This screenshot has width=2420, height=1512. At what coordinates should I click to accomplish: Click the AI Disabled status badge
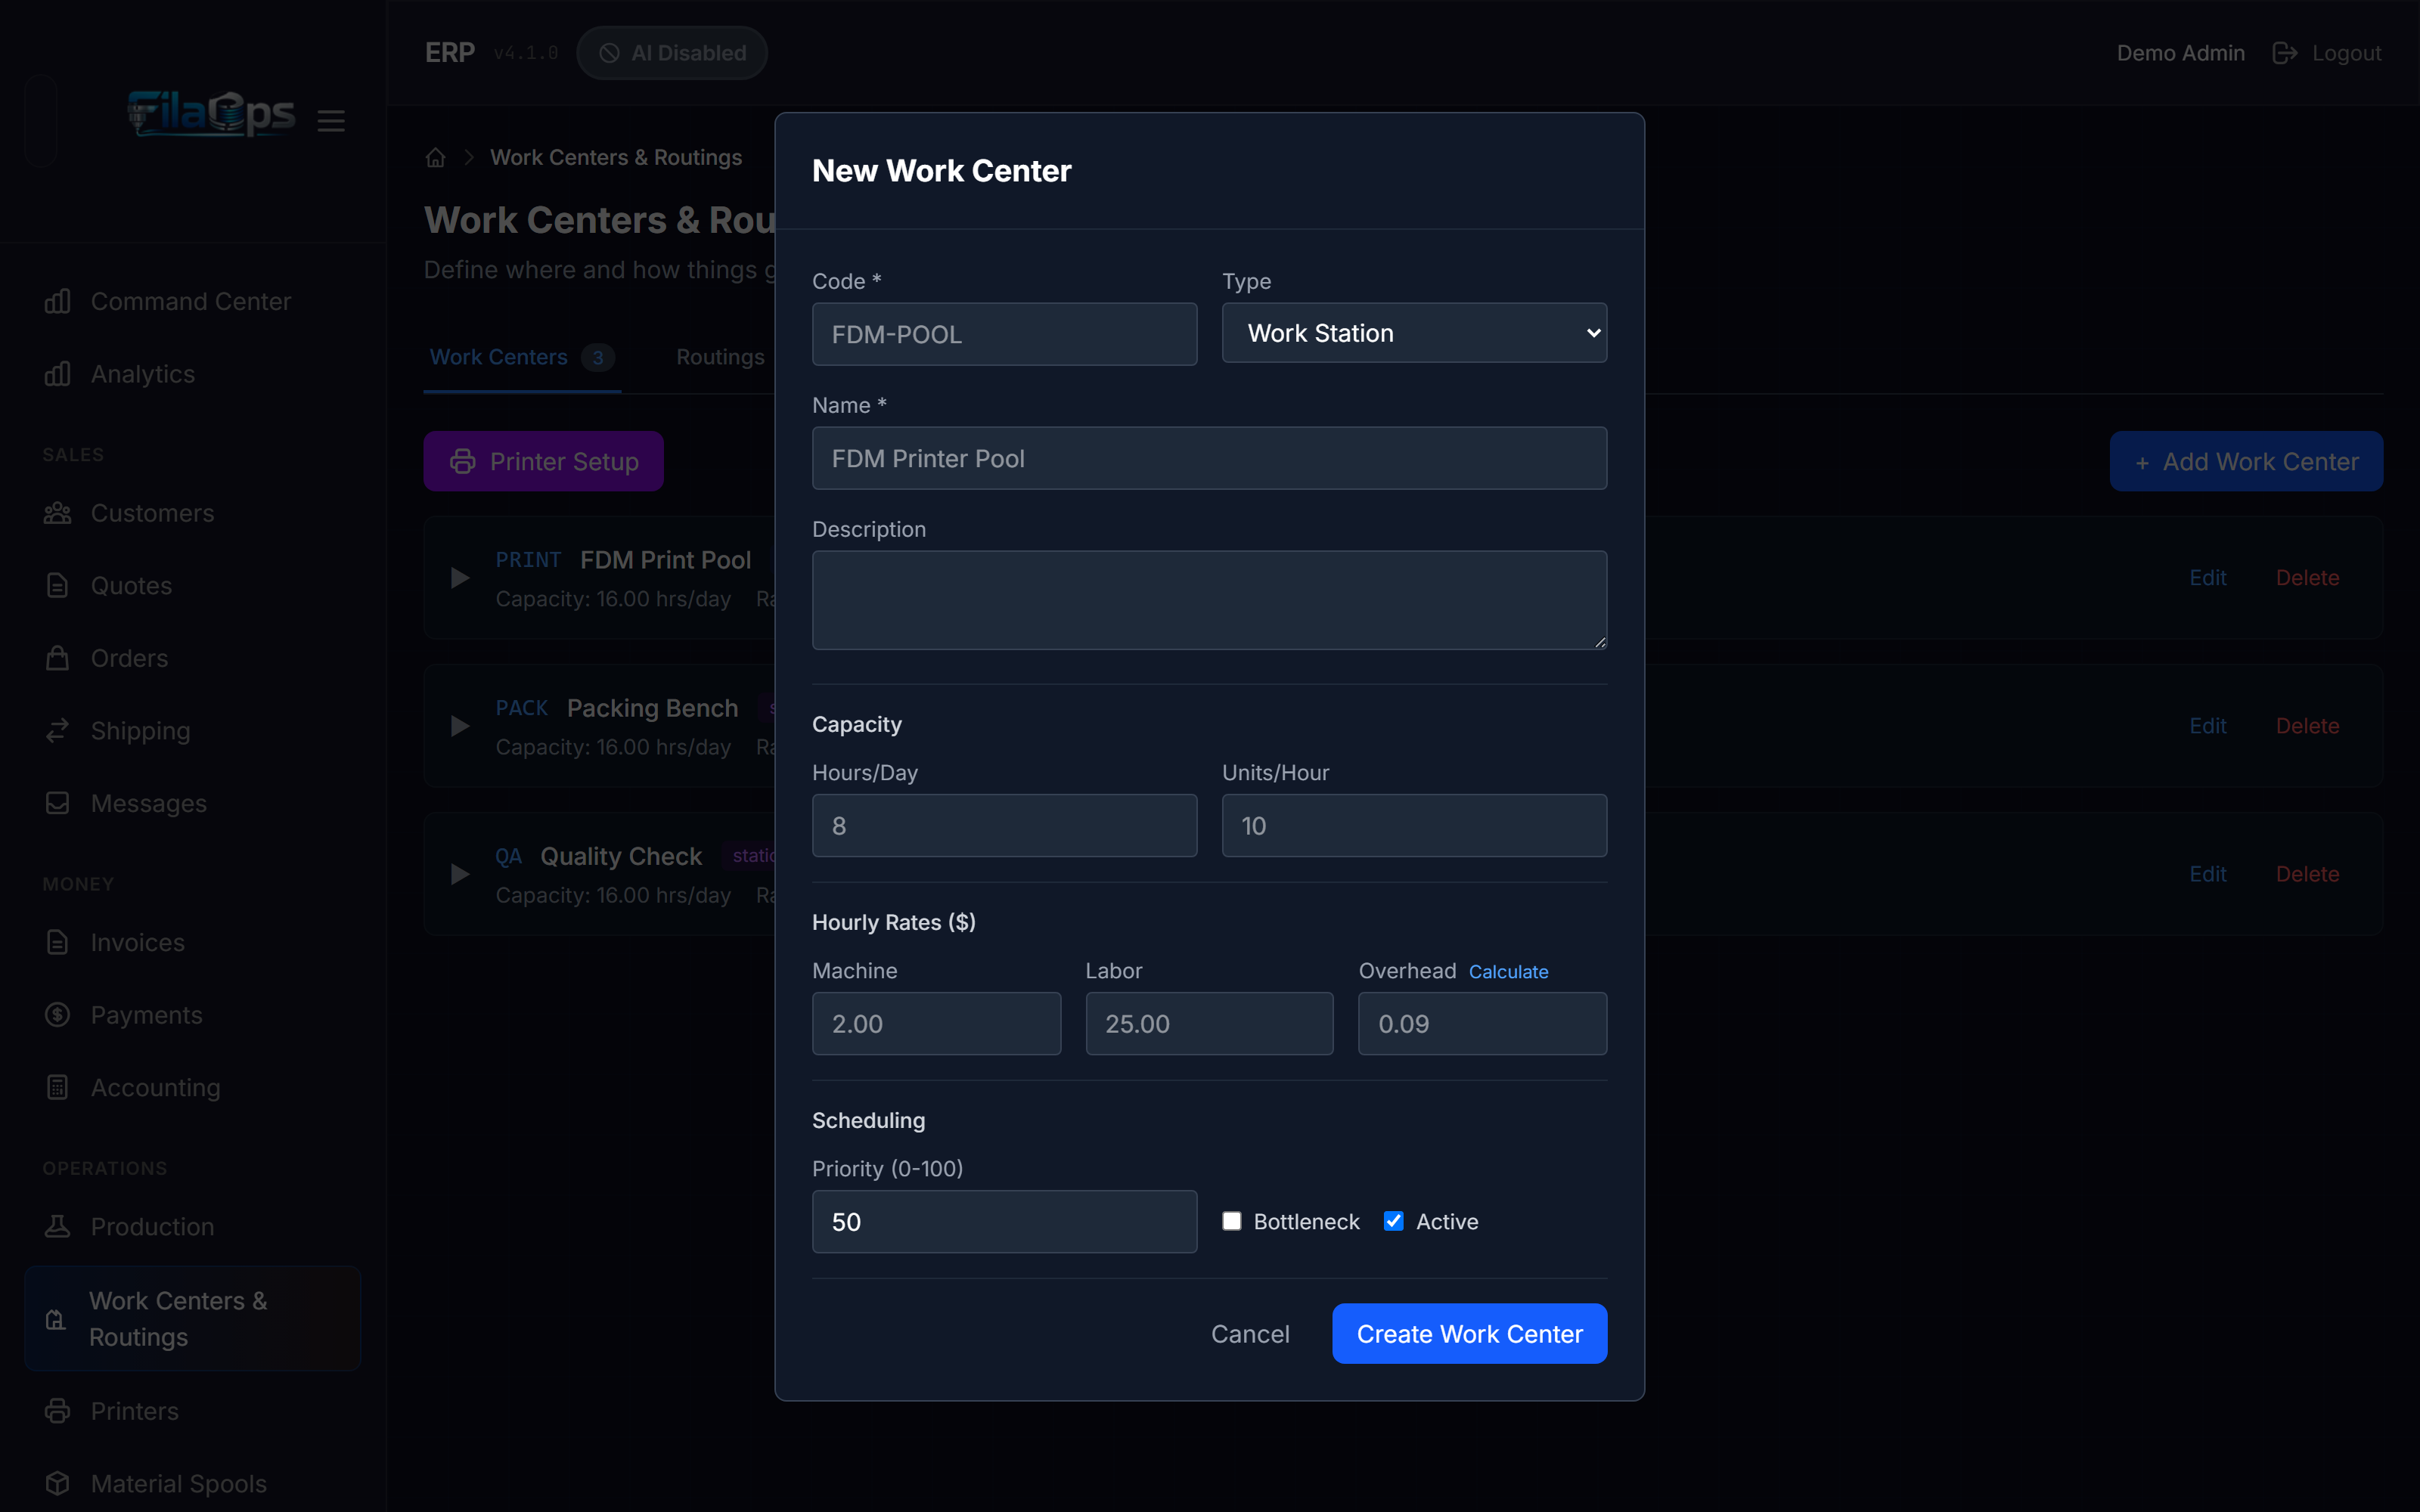click(672, 53)
